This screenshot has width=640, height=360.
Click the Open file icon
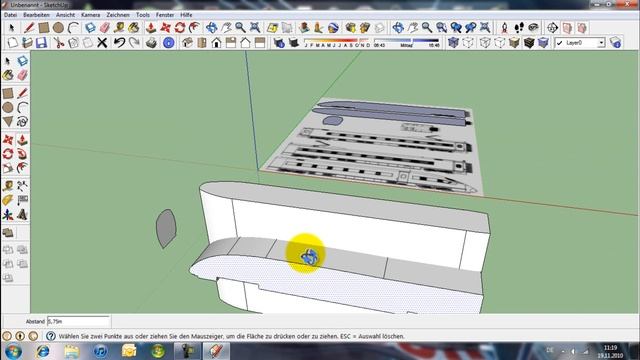tap(27, 42)
